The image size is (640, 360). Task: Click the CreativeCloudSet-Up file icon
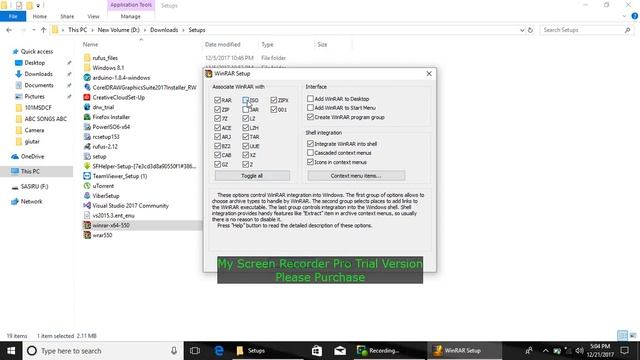click(x=87, y=97)
